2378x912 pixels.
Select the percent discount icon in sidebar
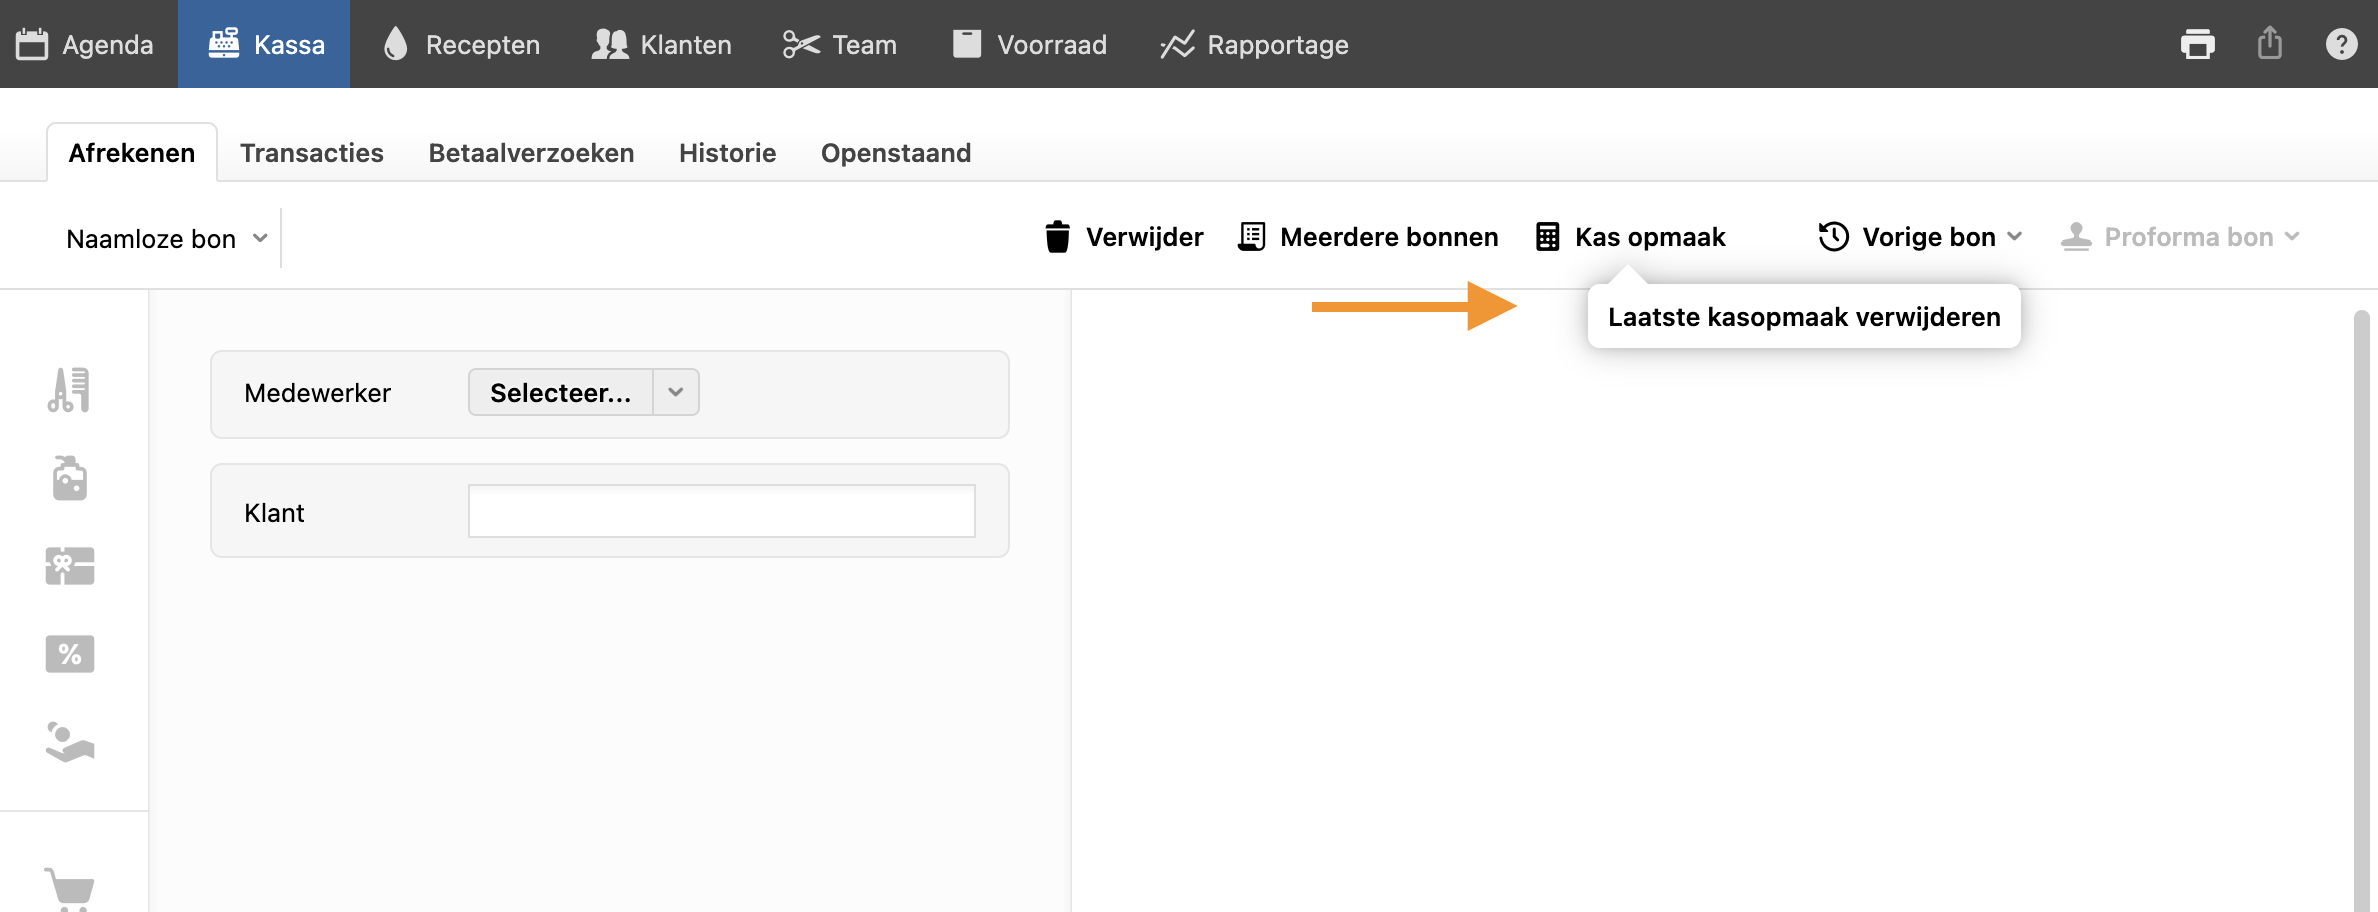click(x=69, y=654)
